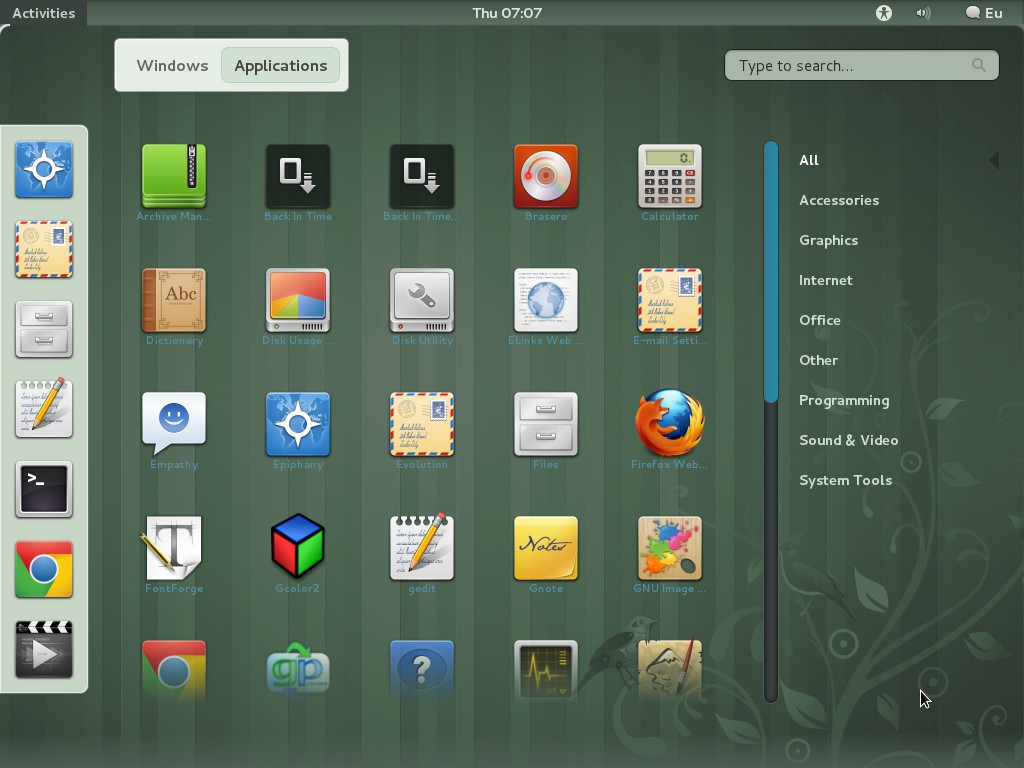Select Sound & Video category
This screenshot has height=768, width=1024.
[848, 440]
